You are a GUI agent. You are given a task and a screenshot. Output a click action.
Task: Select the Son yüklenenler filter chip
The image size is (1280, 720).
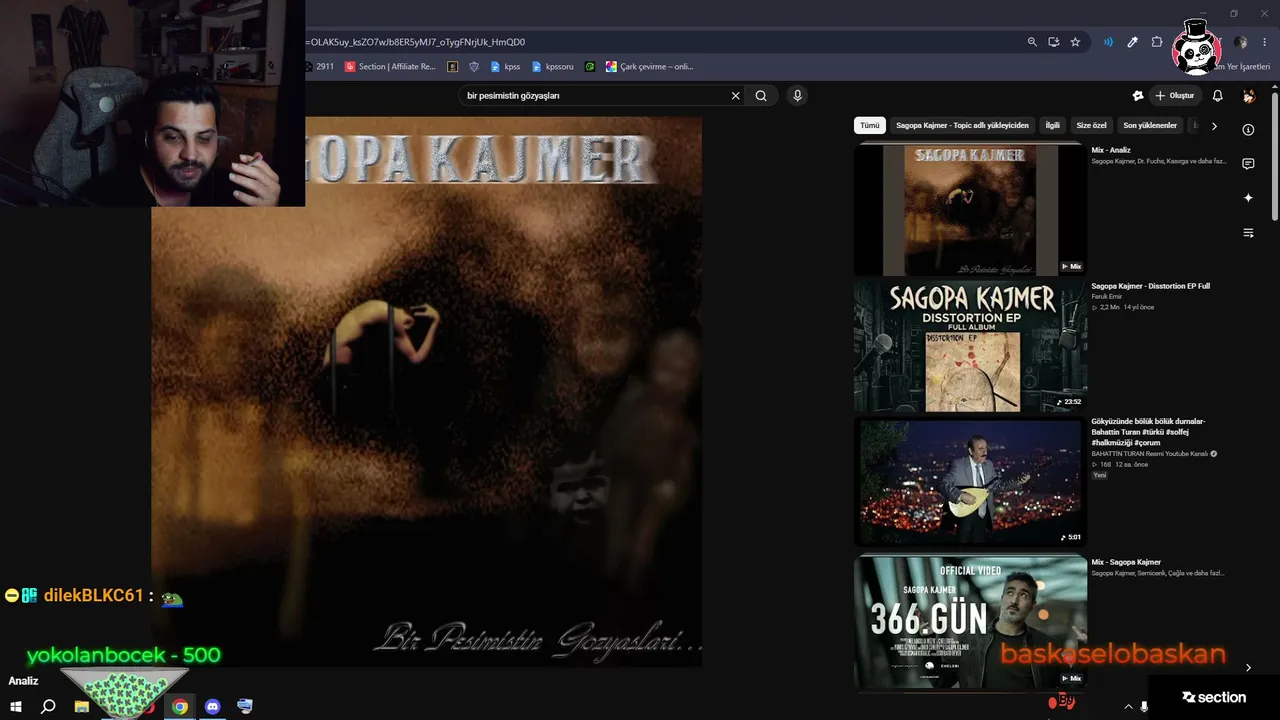(1150, 125)
